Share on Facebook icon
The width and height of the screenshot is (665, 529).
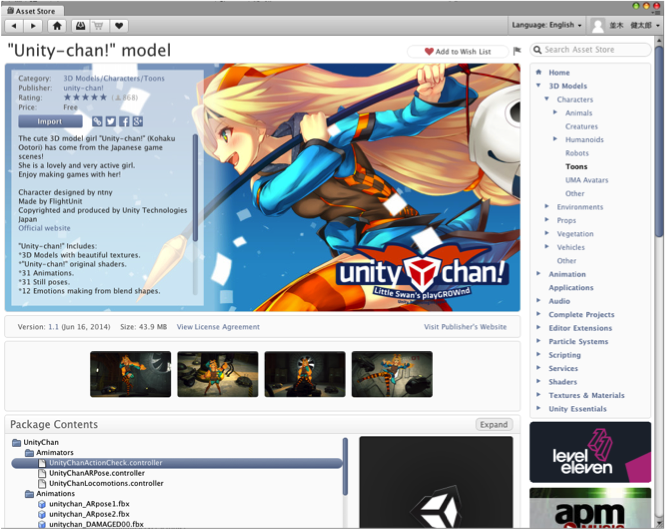click(x=124, y=121)
